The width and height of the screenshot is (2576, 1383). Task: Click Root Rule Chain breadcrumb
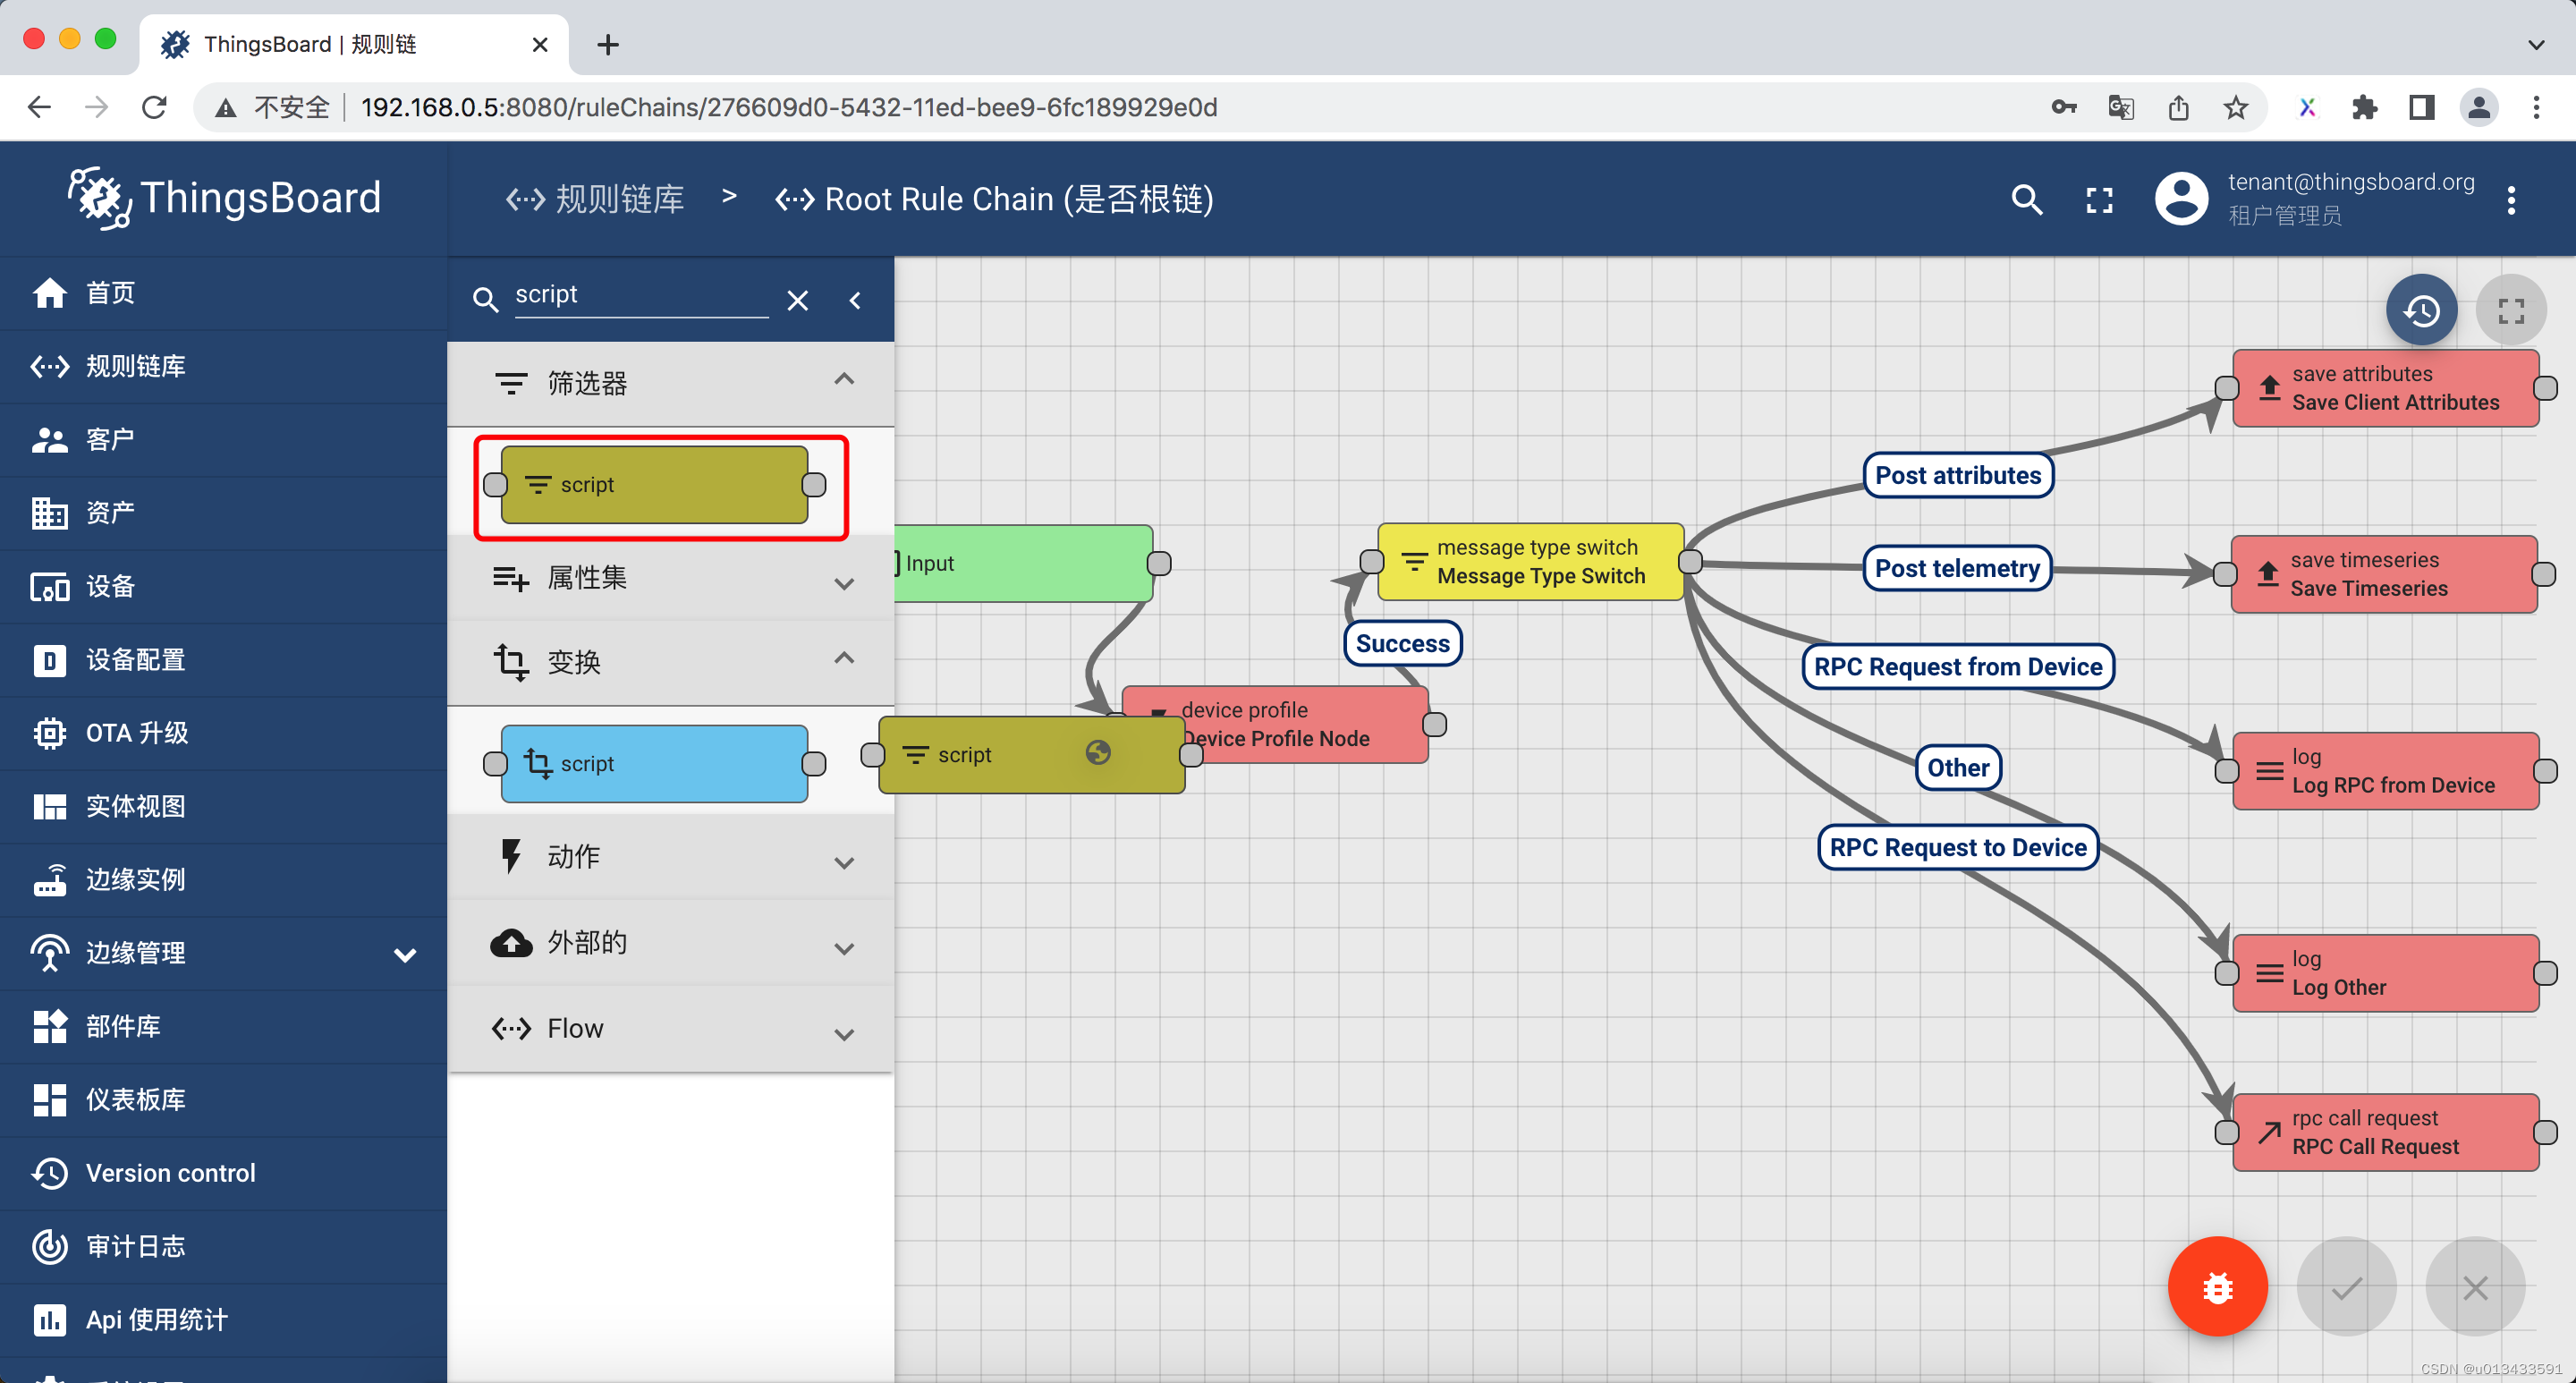[x=994, y=200]
